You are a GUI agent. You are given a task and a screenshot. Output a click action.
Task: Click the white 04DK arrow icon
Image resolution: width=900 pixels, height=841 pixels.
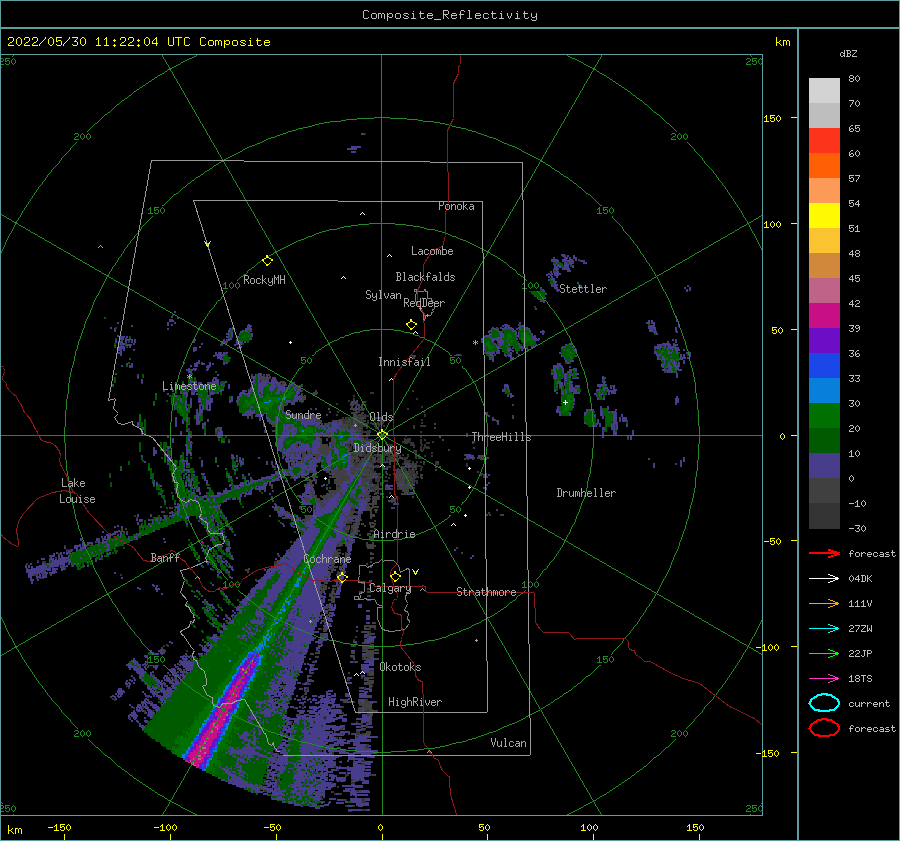click(824, 579)
